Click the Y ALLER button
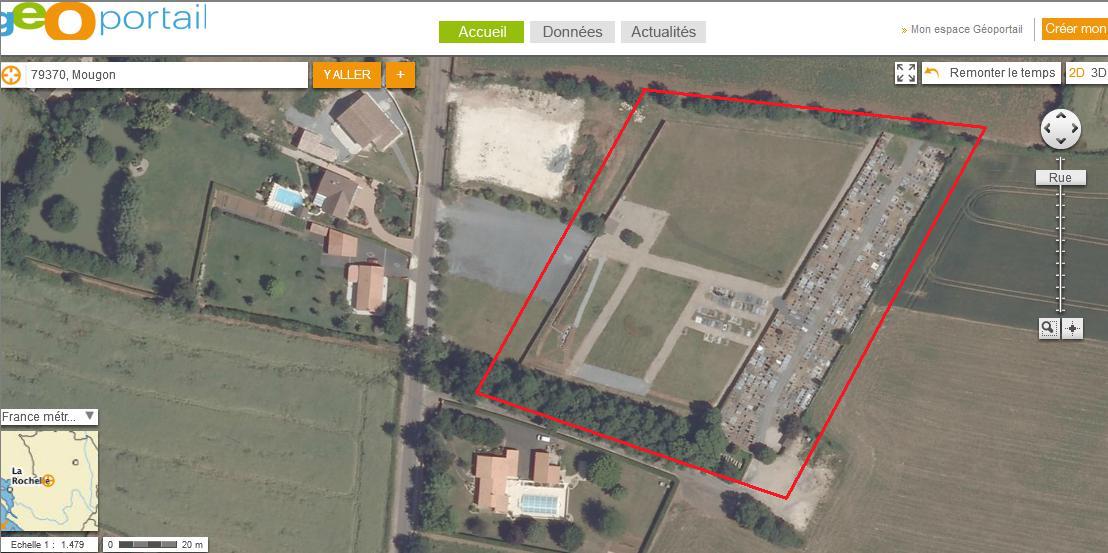The width and height of the screenshot is (1108, 553). (x=347, y=75)
